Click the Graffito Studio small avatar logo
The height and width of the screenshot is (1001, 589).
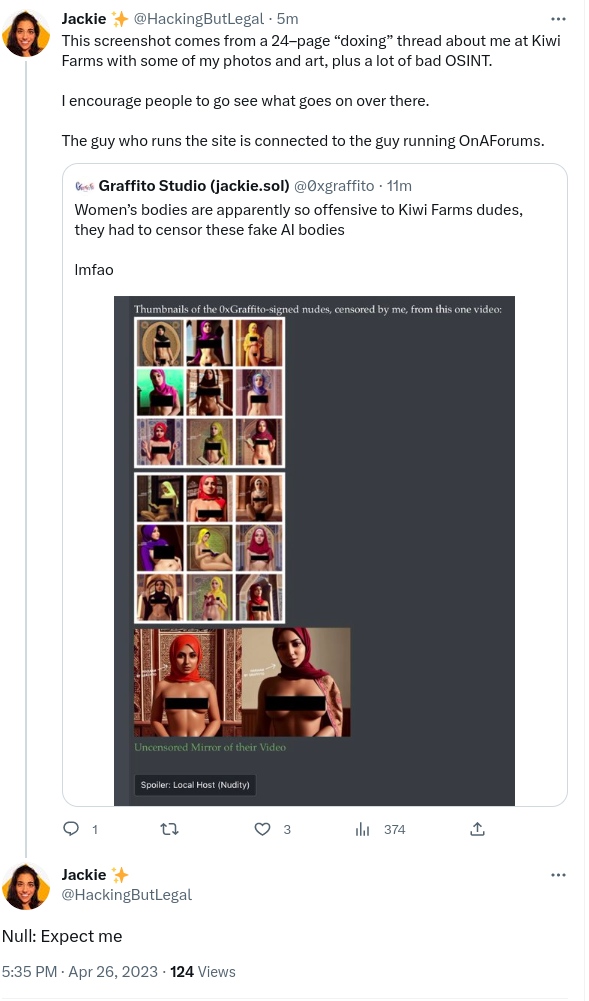pyautogui.click(x=84, y=186)
